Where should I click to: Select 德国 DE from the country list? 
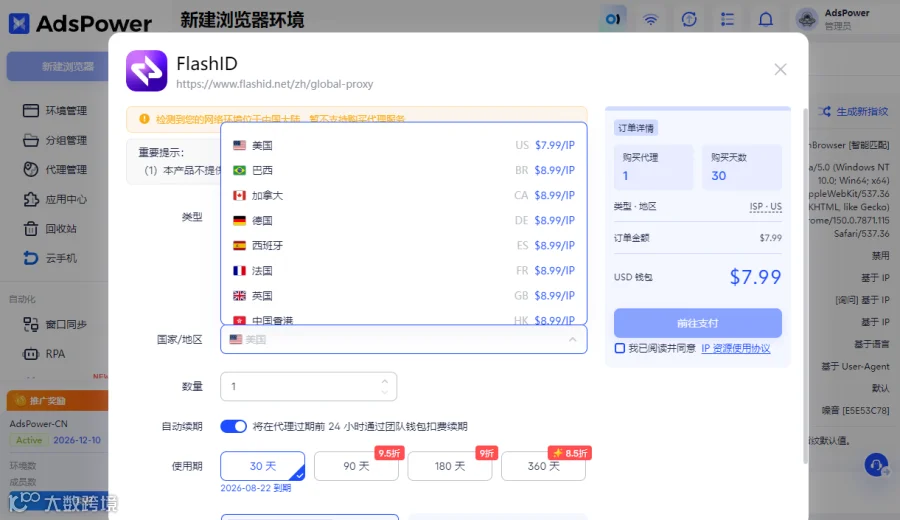404,220
